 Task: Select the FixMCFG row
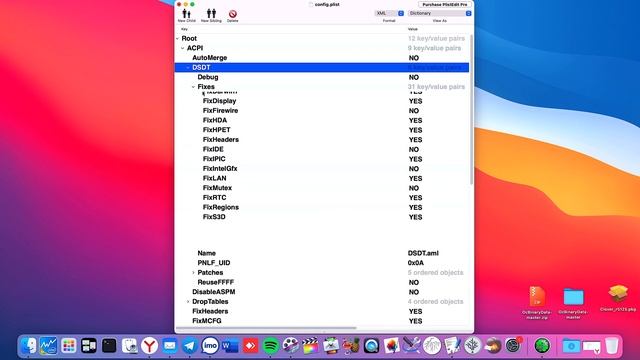tap(322, 321)
